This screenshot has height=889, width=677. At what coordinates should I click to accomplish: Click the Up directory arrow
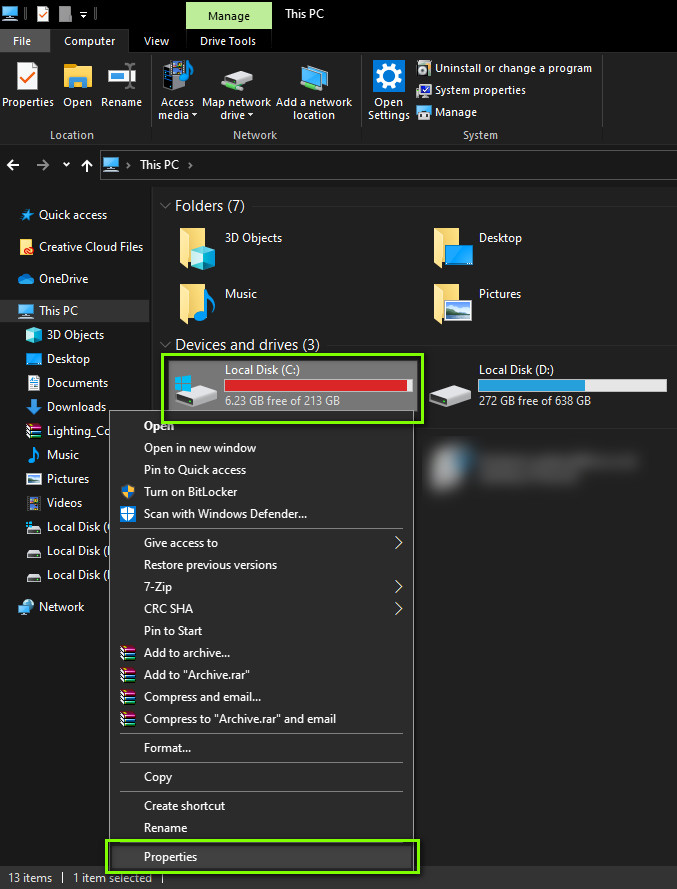click(x=87, y=165)
